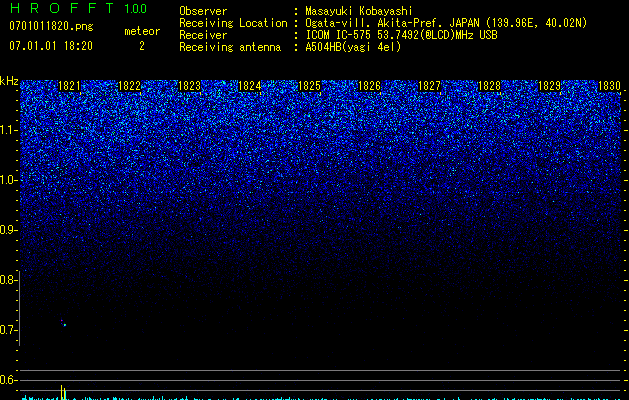The width and height of the screenshot is (629, 400).
Task: Click the 1827 time marker
Action: coord(429,86)
